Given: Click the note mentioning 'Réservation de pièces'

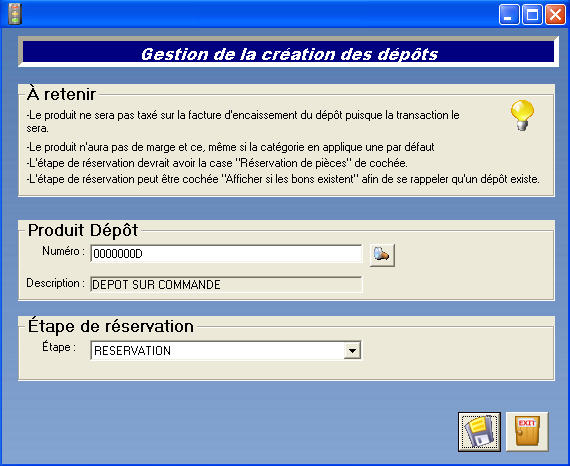Looking at the screenshot, I should [x=217, y=163].
